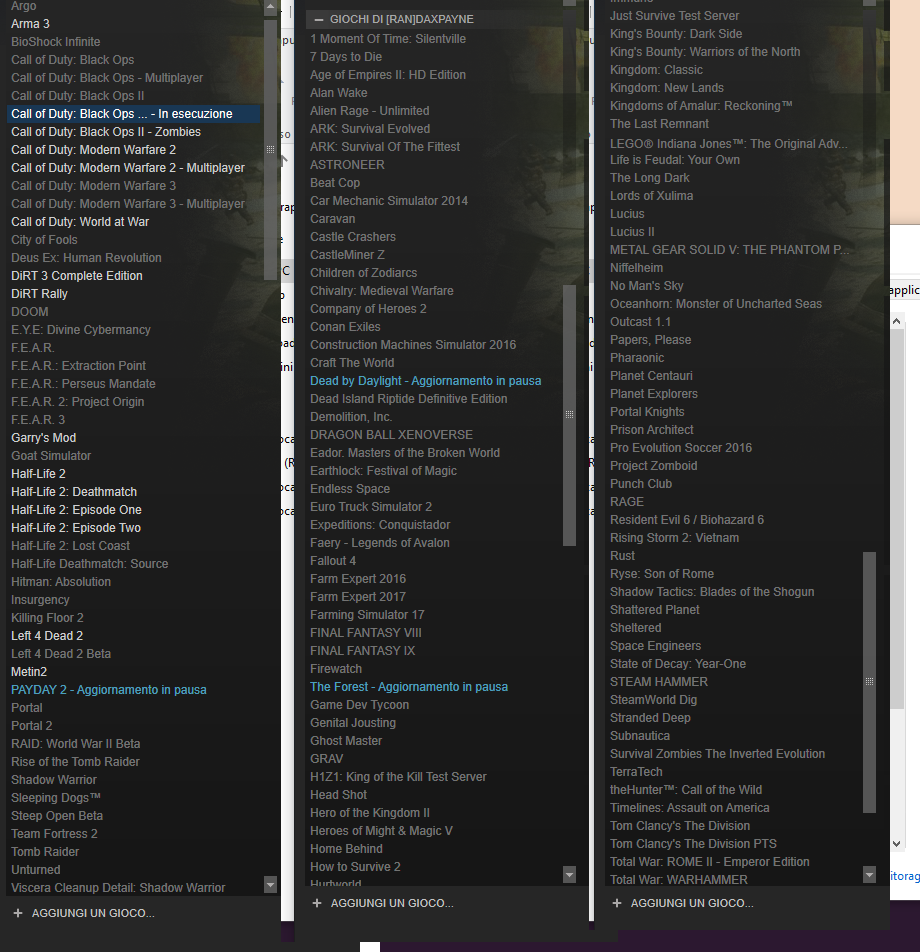The width and height of the screenshot is (920, 952).
Task: Click the middle panel scrollbar thumb
Action: pyautogui.click(x=569, y=415)
